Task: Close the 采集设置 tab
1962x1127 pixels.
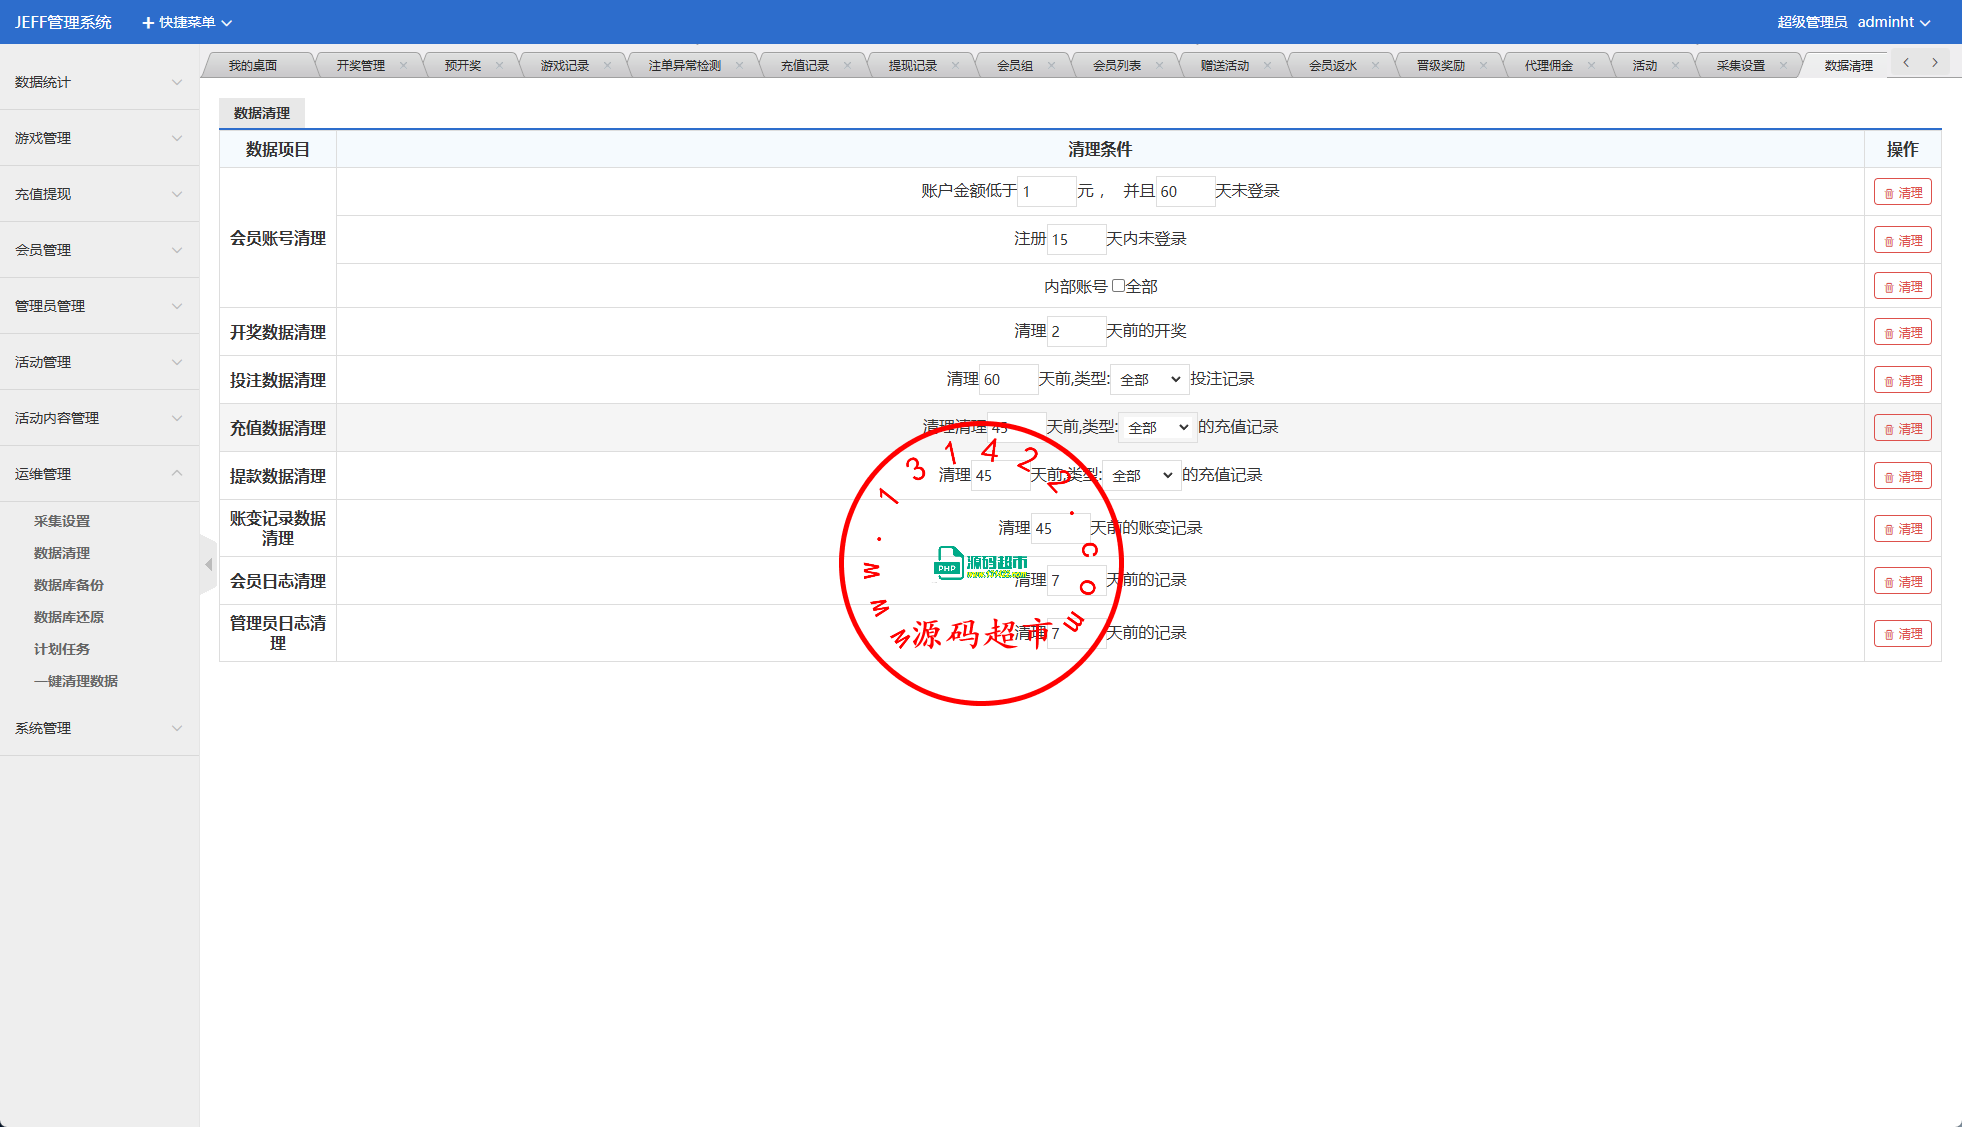Action: tap(1783, 66)
